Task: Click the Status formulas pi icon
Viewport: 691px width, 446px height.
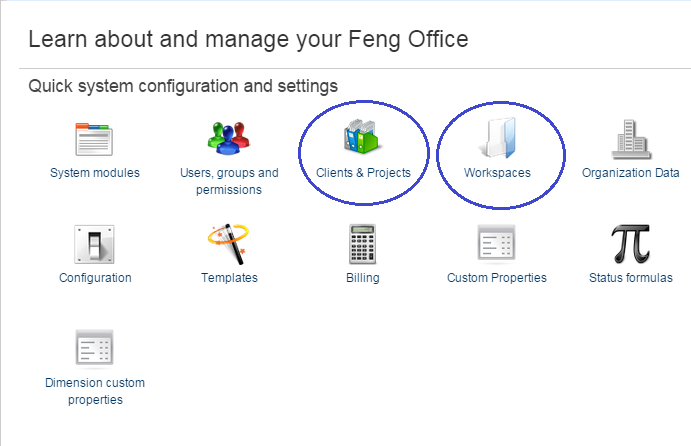Action: [631, 244]
